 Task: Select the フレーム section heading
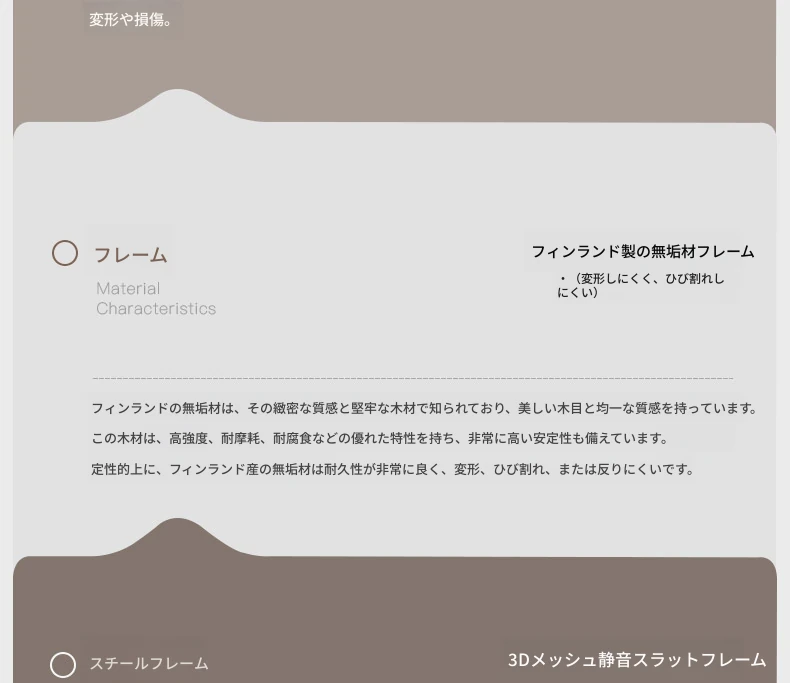130,255
